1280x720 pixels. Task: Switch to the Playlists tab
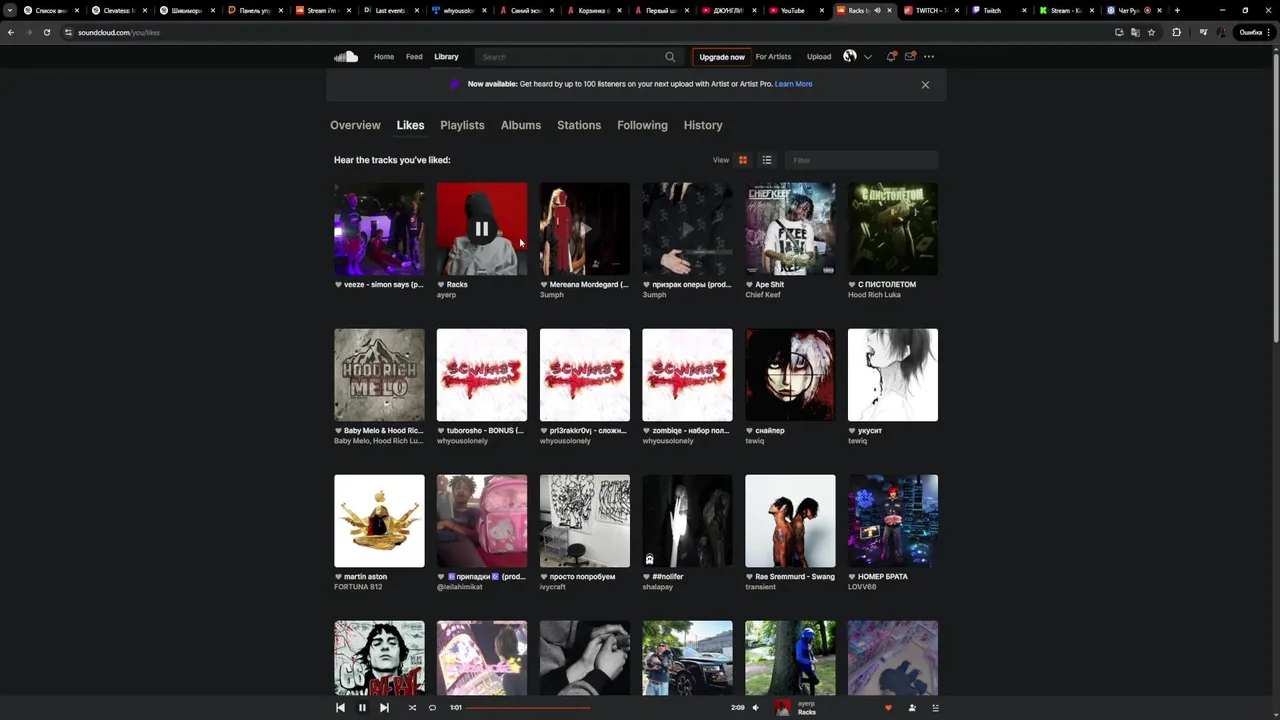(x=462, y=125)
